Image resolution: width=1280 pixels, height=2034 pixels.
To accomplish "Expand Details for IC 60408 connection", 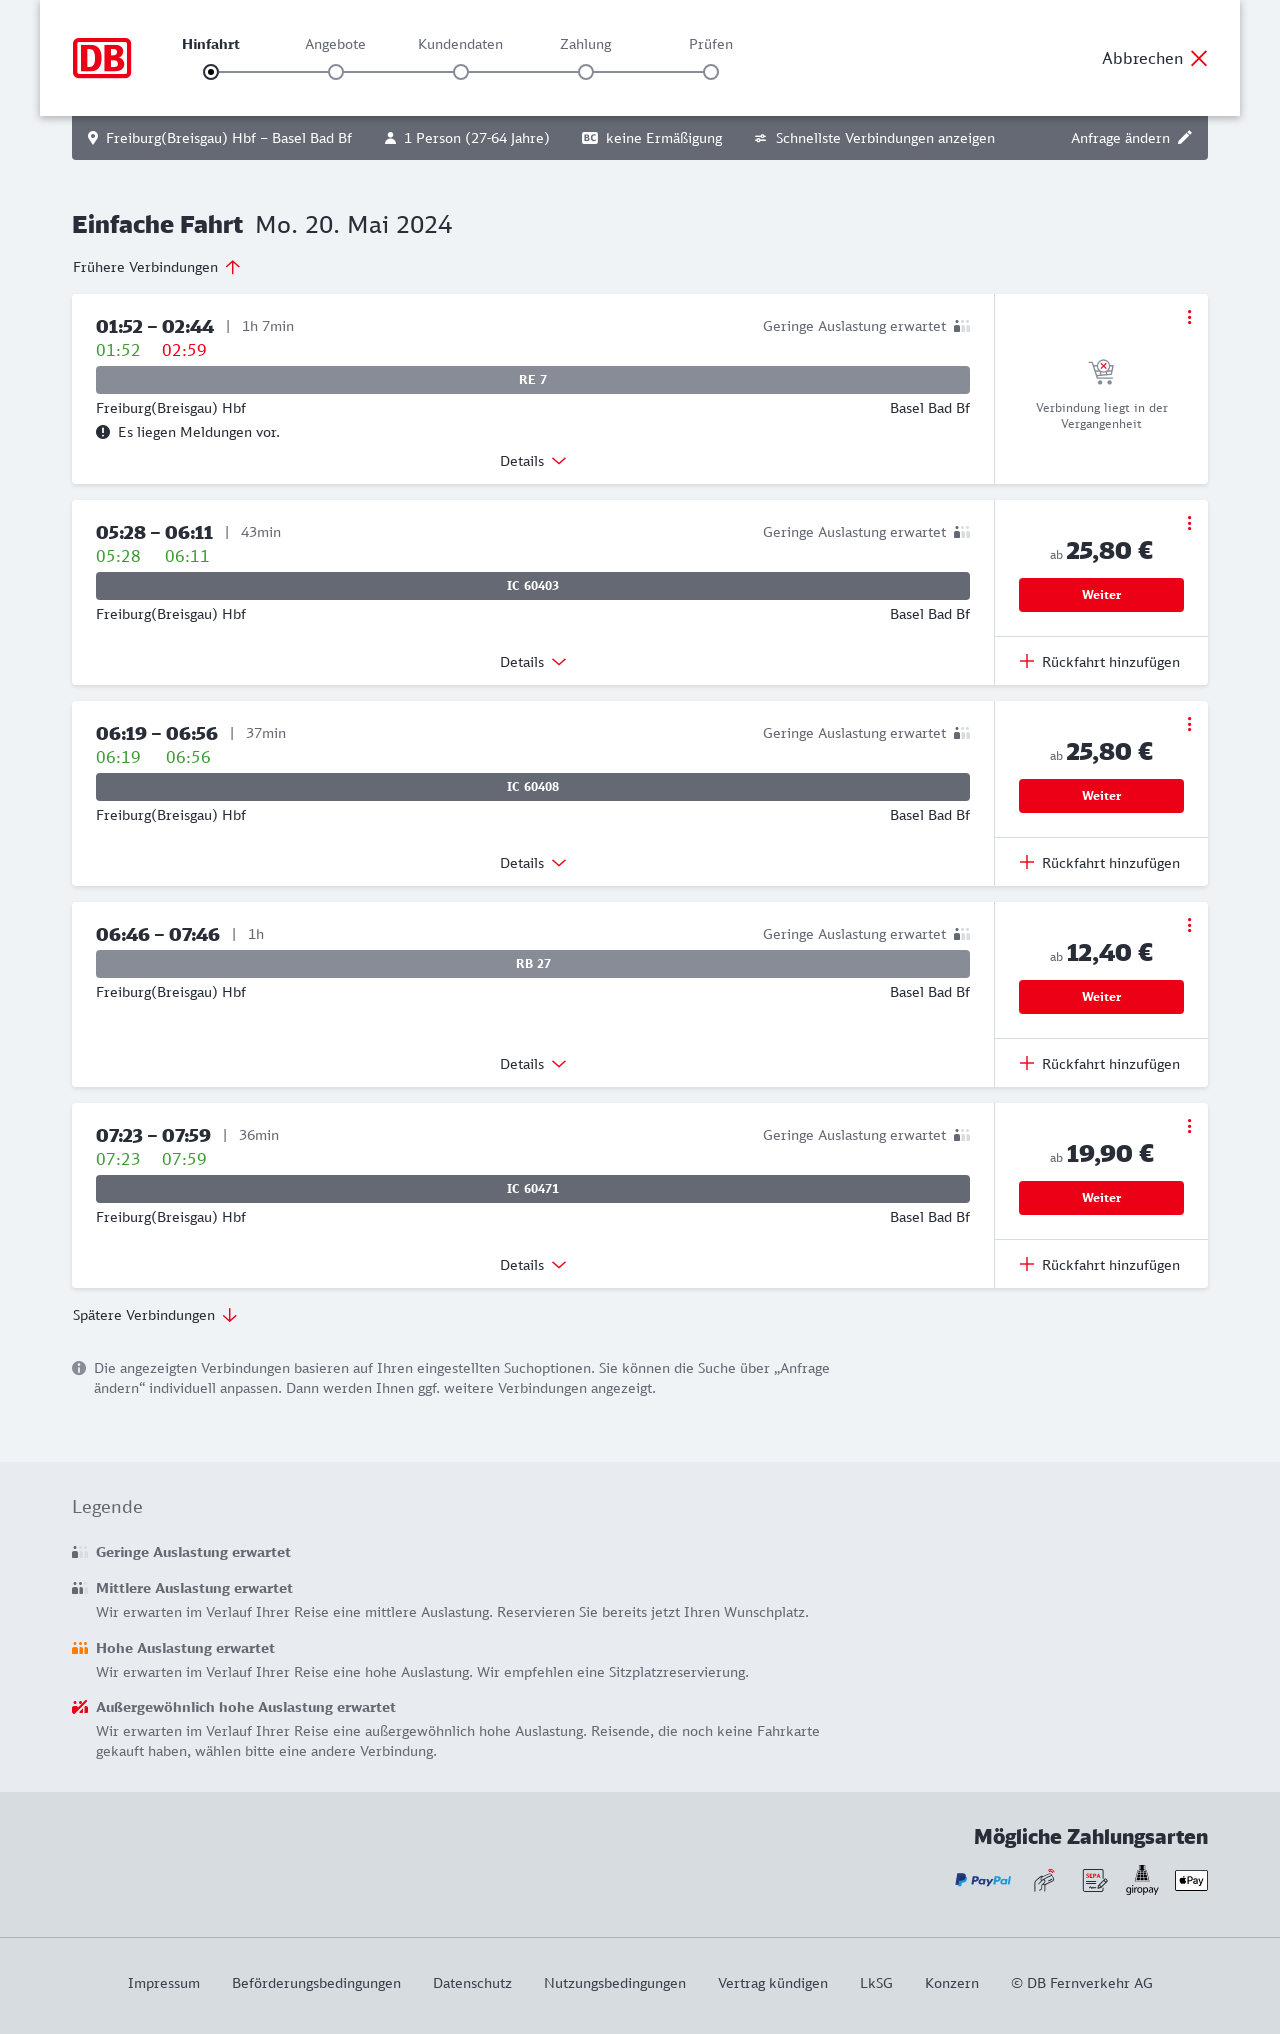I will click(x=533, y=863).
